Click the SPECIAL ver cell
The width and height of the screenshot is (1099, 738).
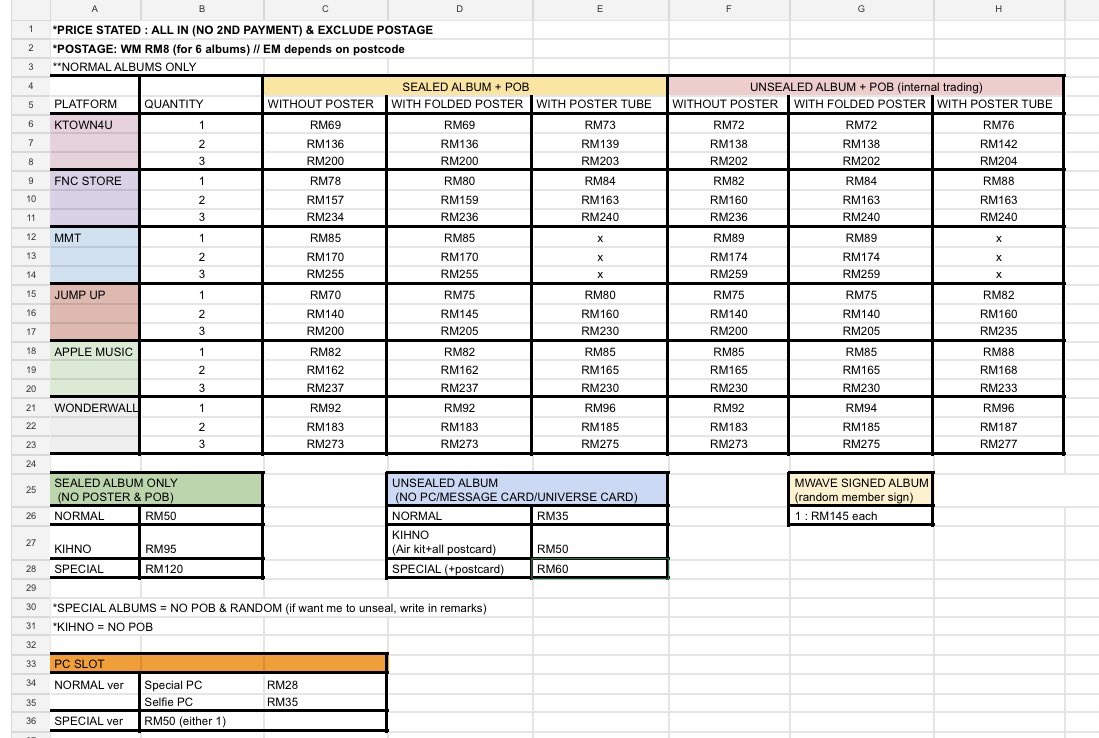pos(95,720)
